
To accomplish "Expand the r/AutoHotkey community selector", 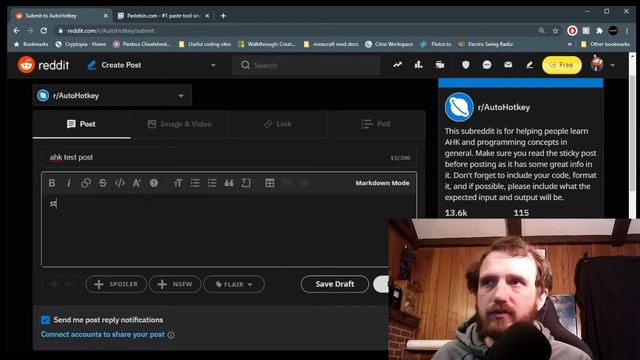I will tap(112, 96).
